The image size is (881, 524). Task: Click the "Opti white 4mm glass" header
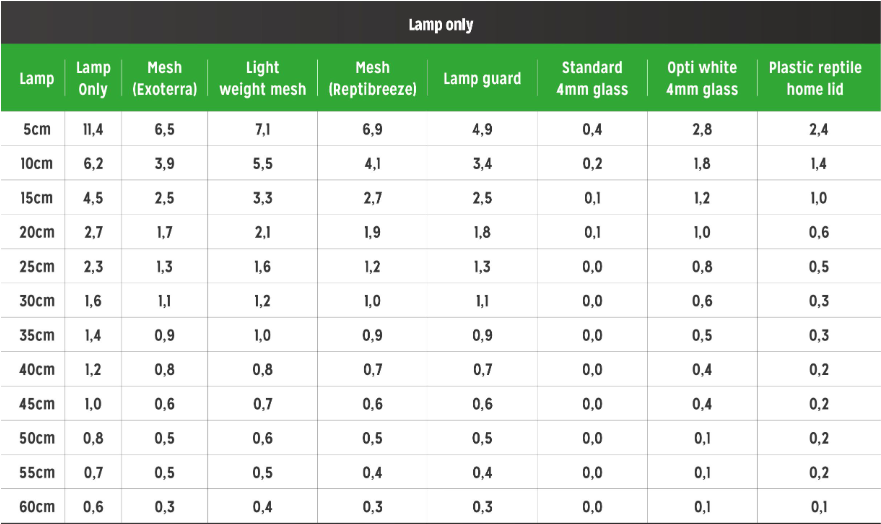[x=702, y=79]
